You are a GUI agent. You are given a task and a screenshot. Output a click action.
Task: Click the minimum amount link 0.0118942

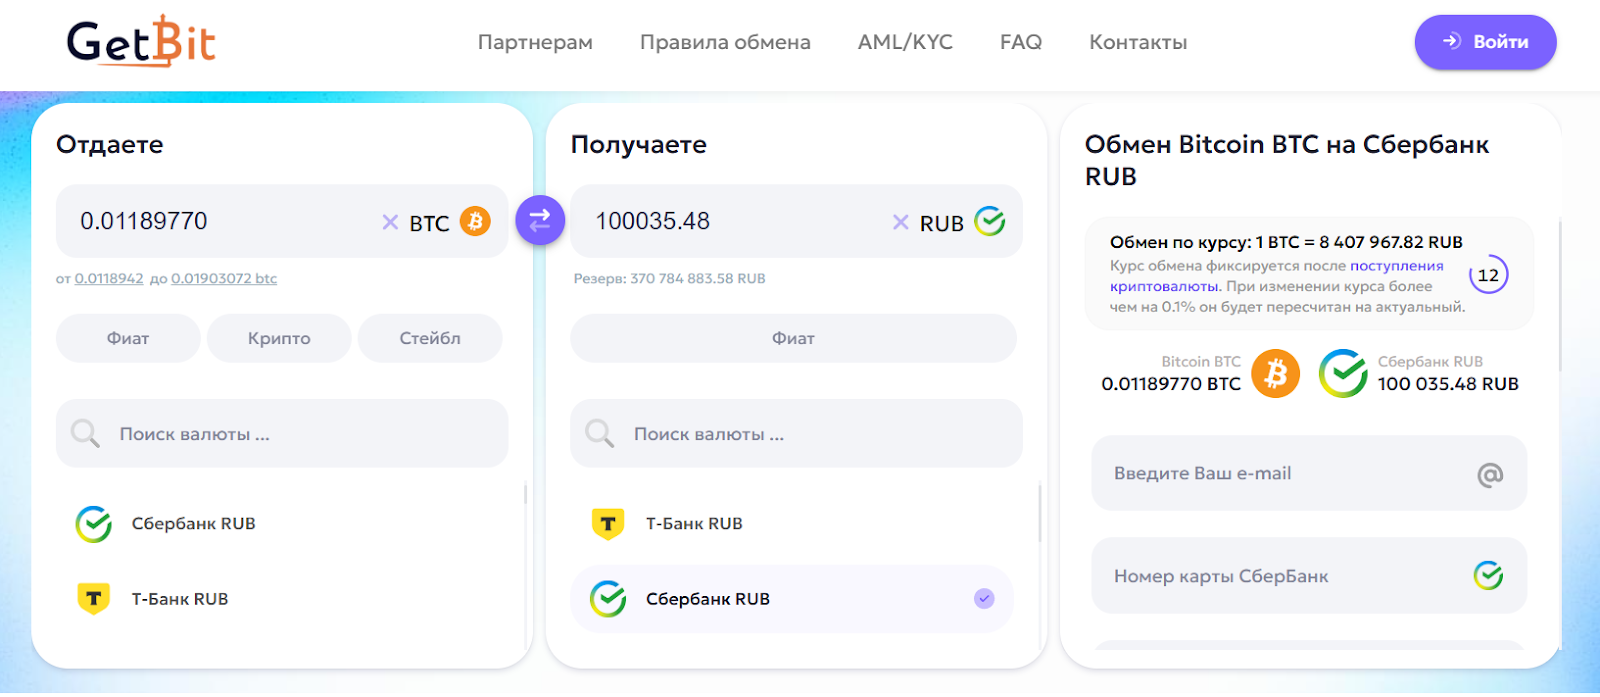tap(109, 279)
